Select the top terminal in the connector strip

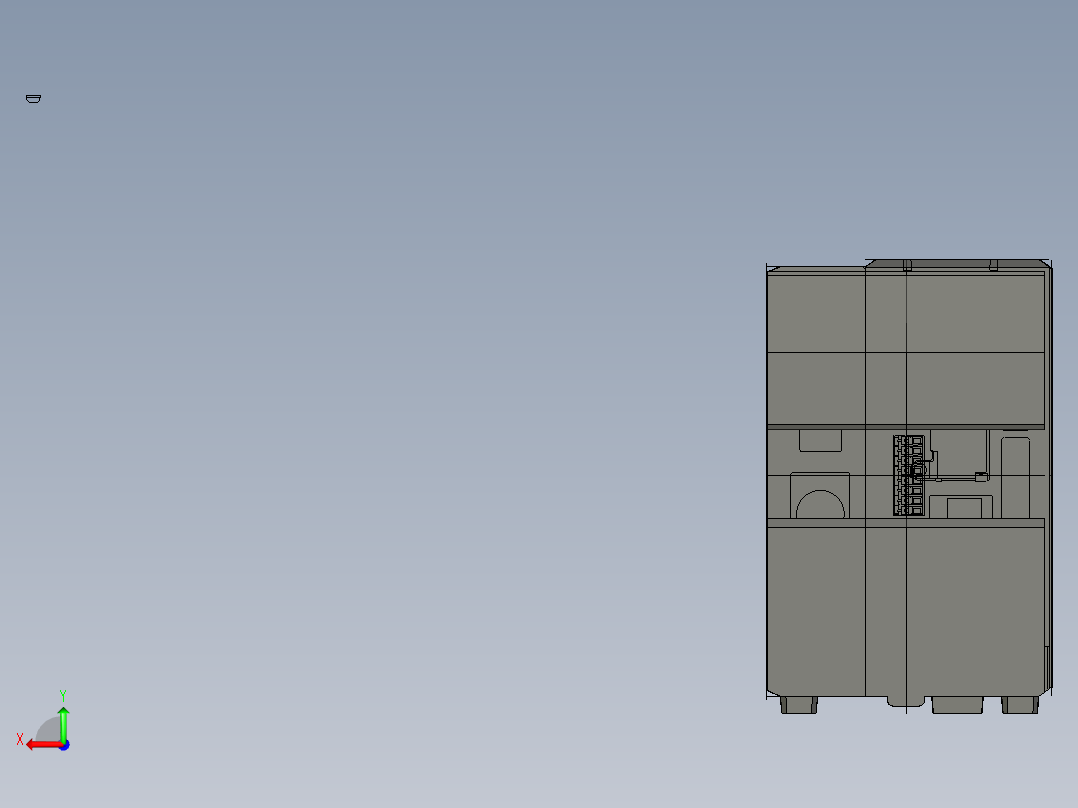(x=907, y=440)
